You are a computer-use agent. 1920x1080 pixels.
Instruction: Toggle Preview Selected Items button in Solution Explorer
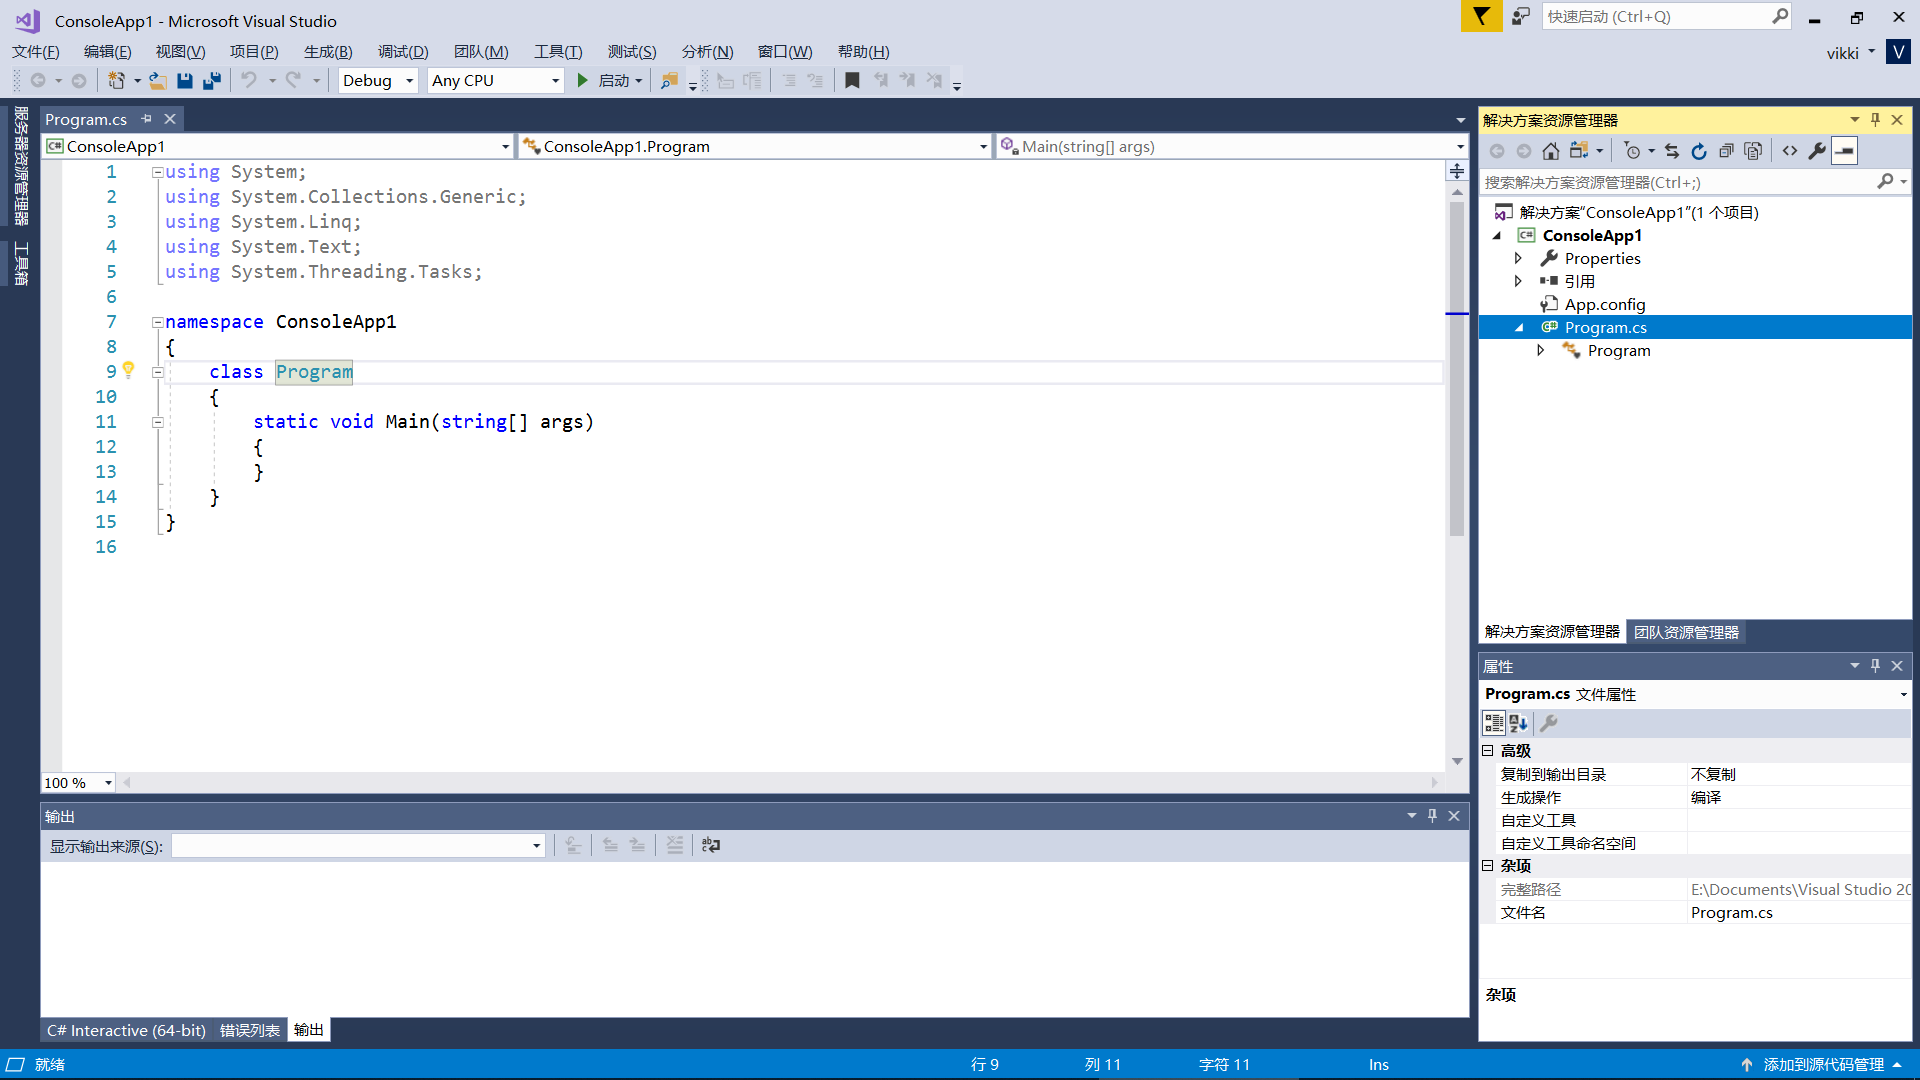pos(1845,151)
